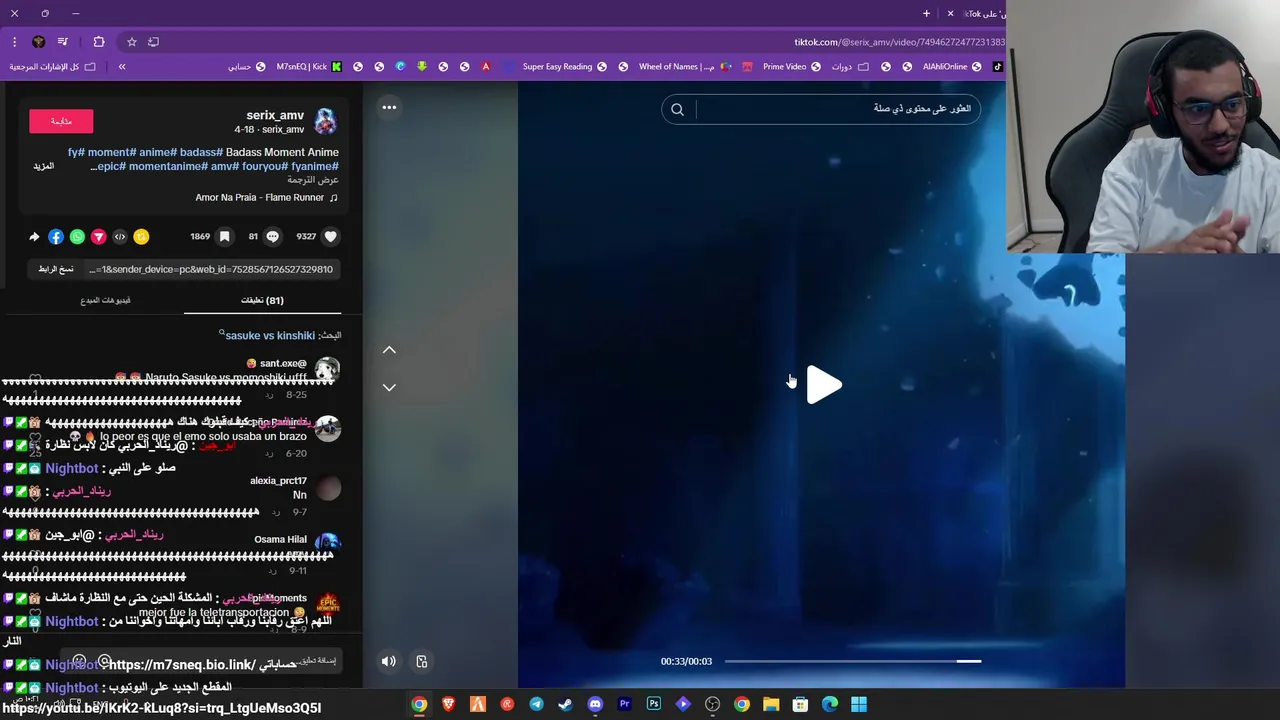This screenshot has width=1280, height=720.
Task: Open Photoshop from the taskbar
Action: point(654,704)
